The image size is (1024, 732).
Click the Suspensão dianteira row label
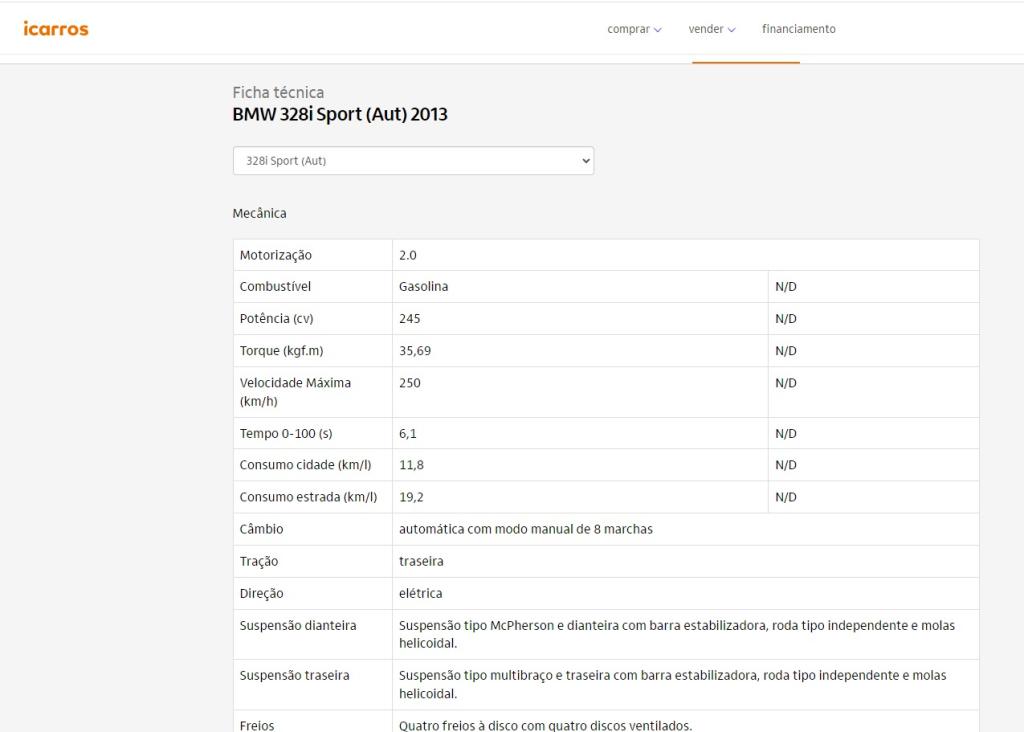point(298,625)
